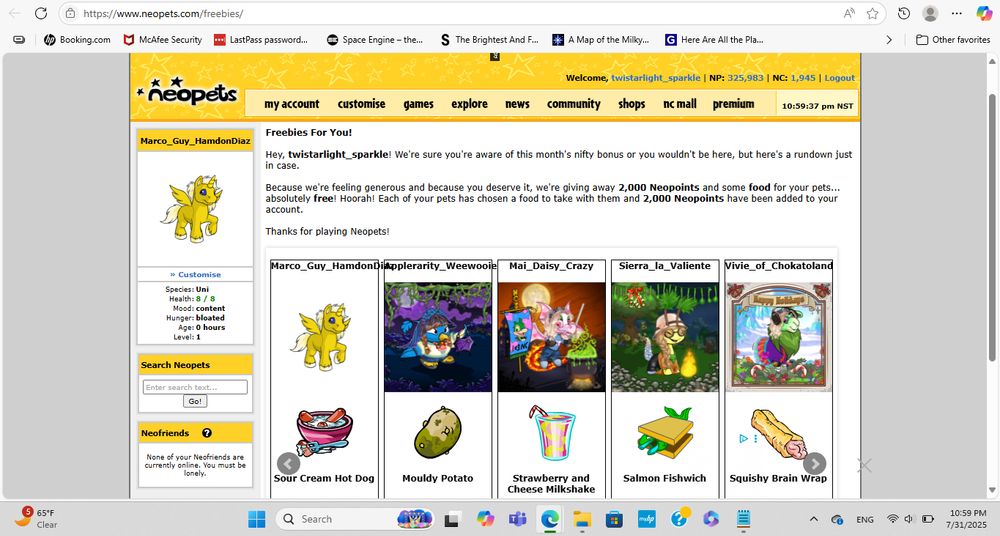The height and width of the screenshot is (536, 1000).
Task: Click the ad choices play icon near Brain Wrap
Action: click(x=743, y=438)
